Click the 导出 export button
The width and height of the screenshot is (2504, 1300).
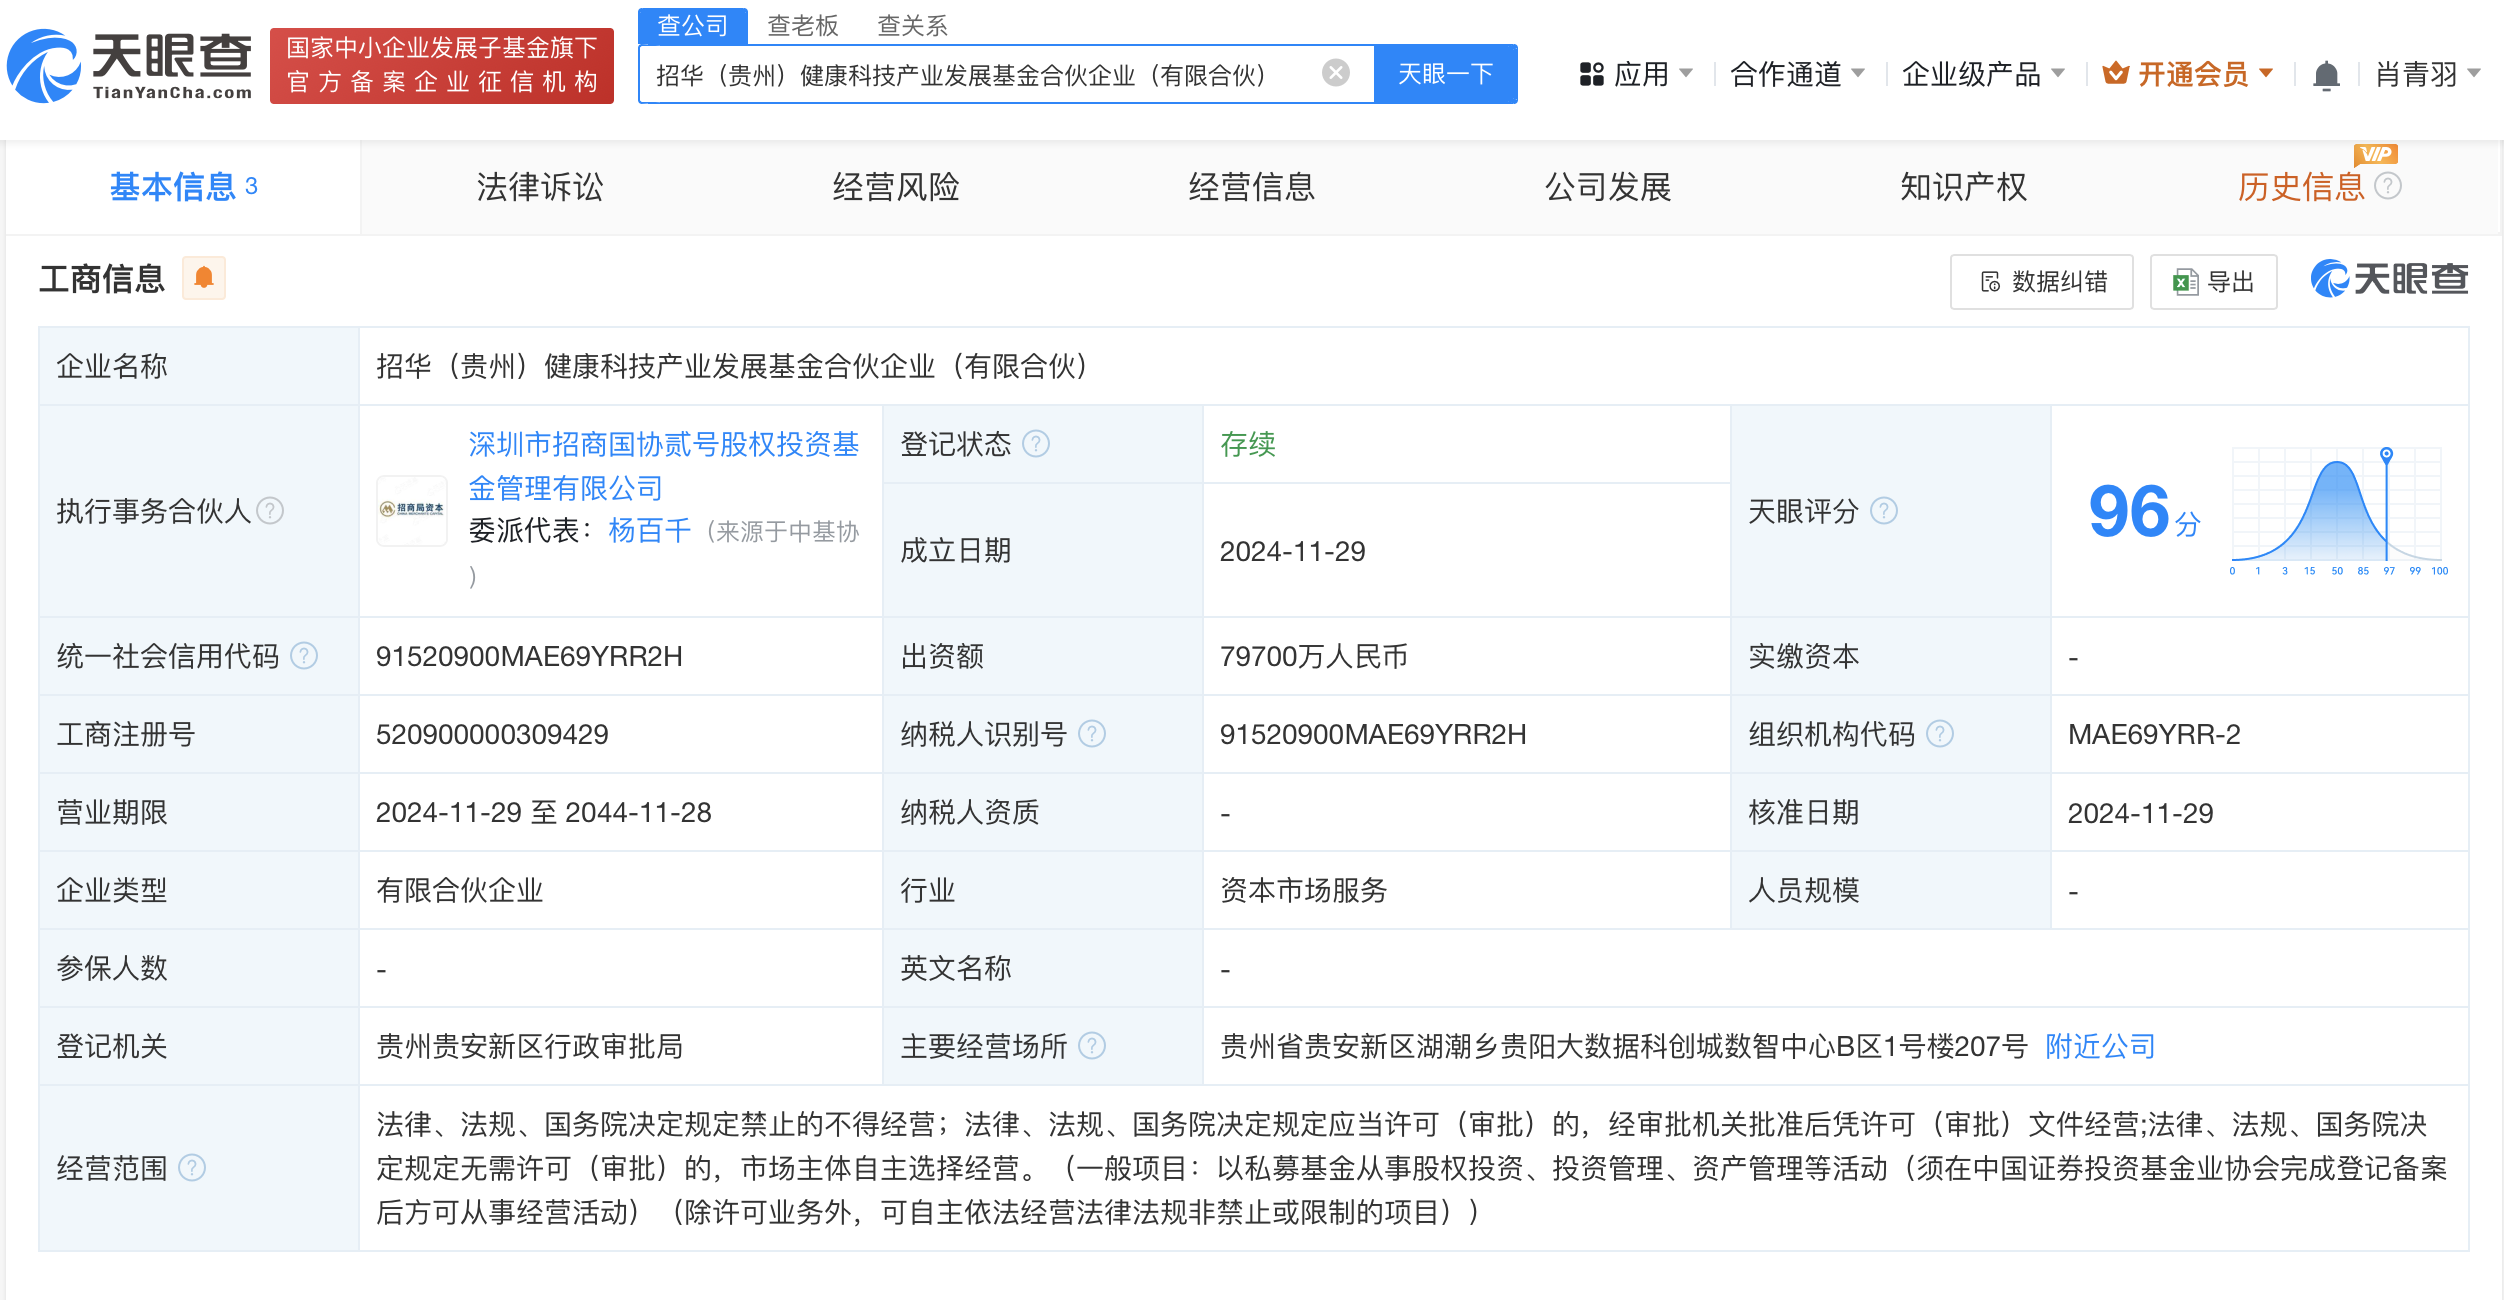click(x=2214, y=282)
